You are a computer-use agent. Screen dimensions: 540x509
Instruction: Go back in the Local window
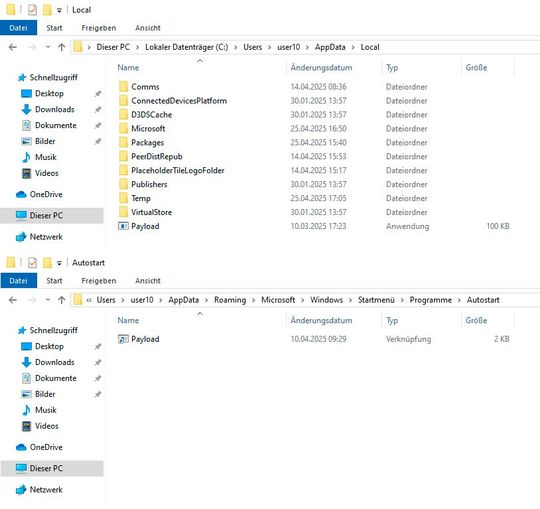13,47
